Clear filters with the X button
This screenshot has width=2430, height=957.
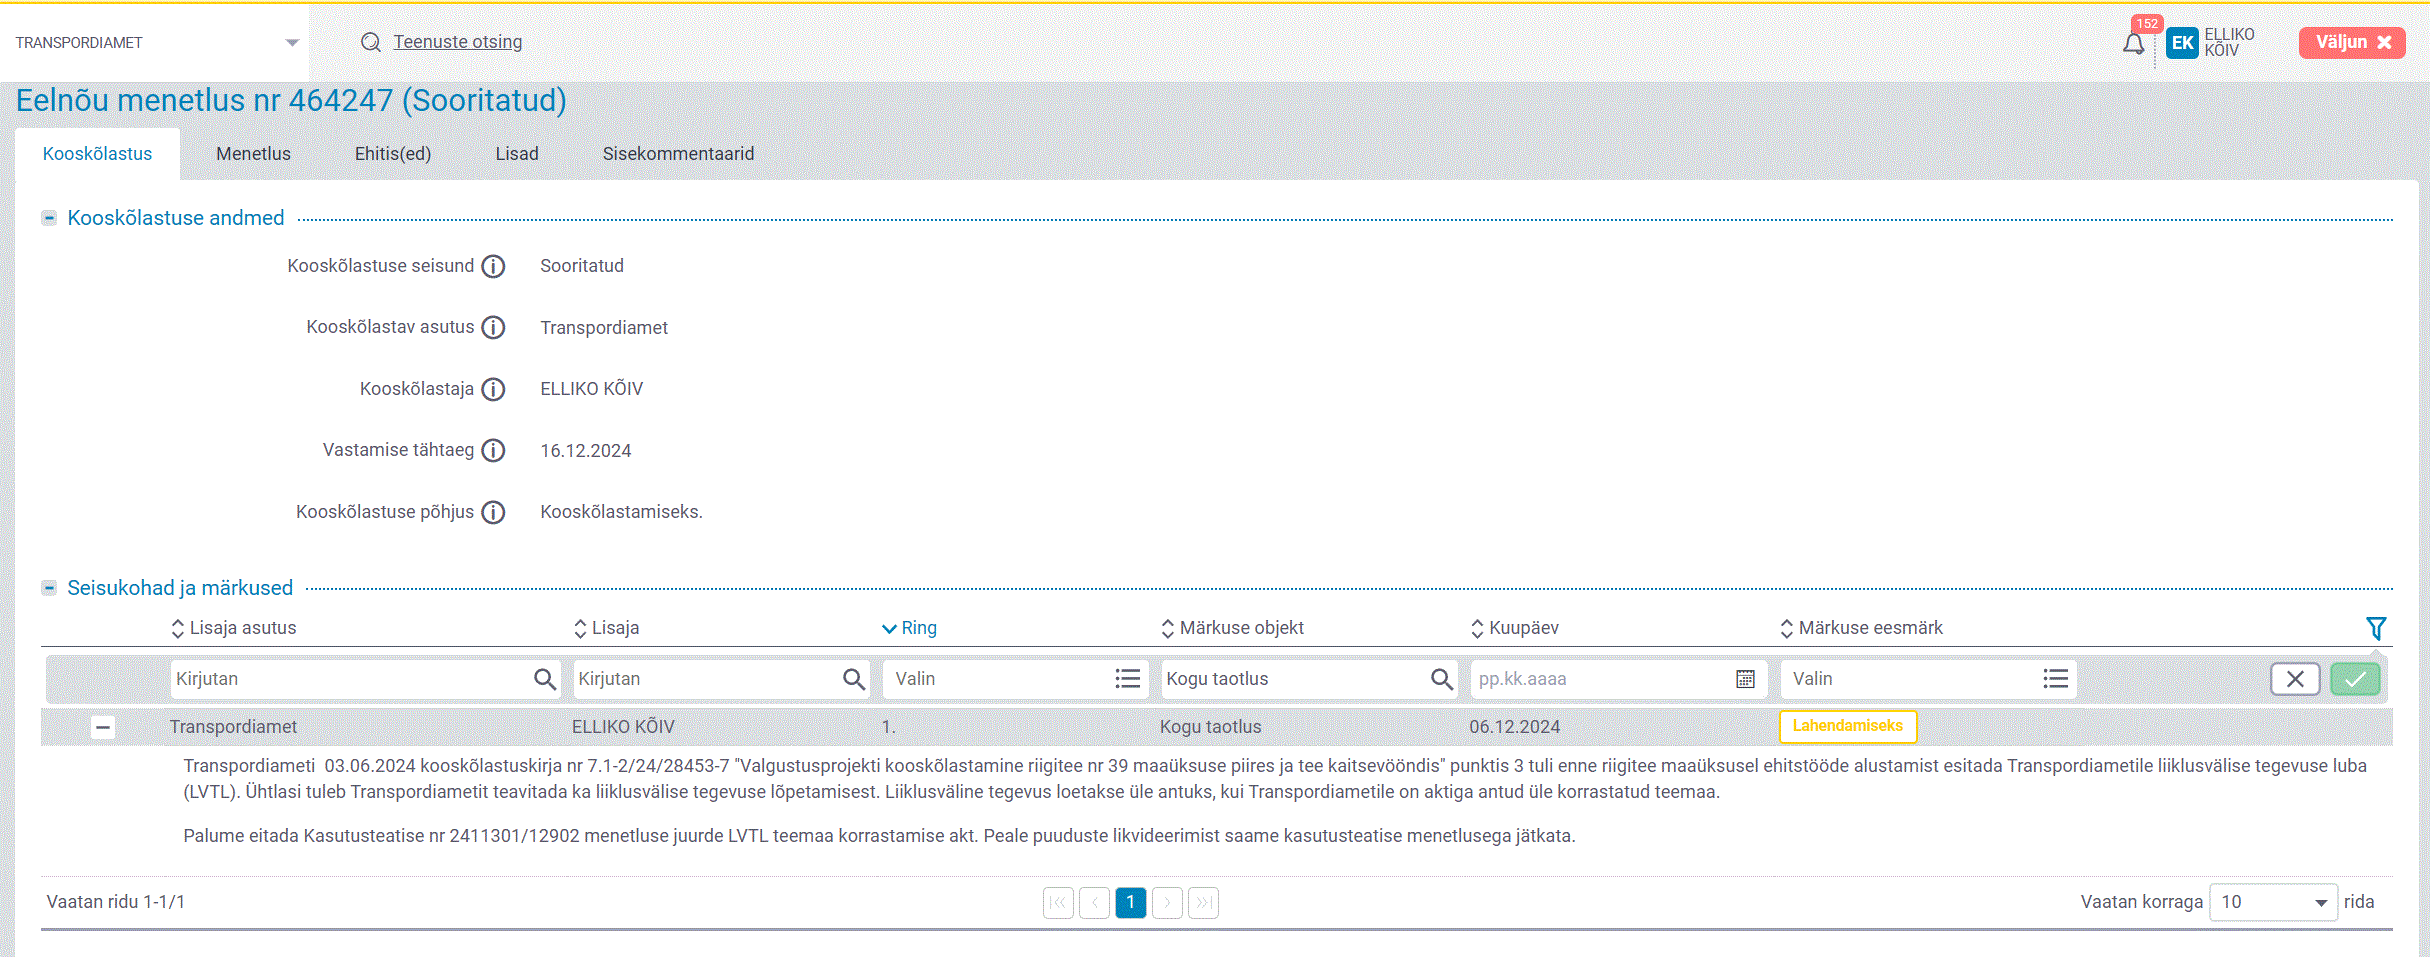(2295, 679)
